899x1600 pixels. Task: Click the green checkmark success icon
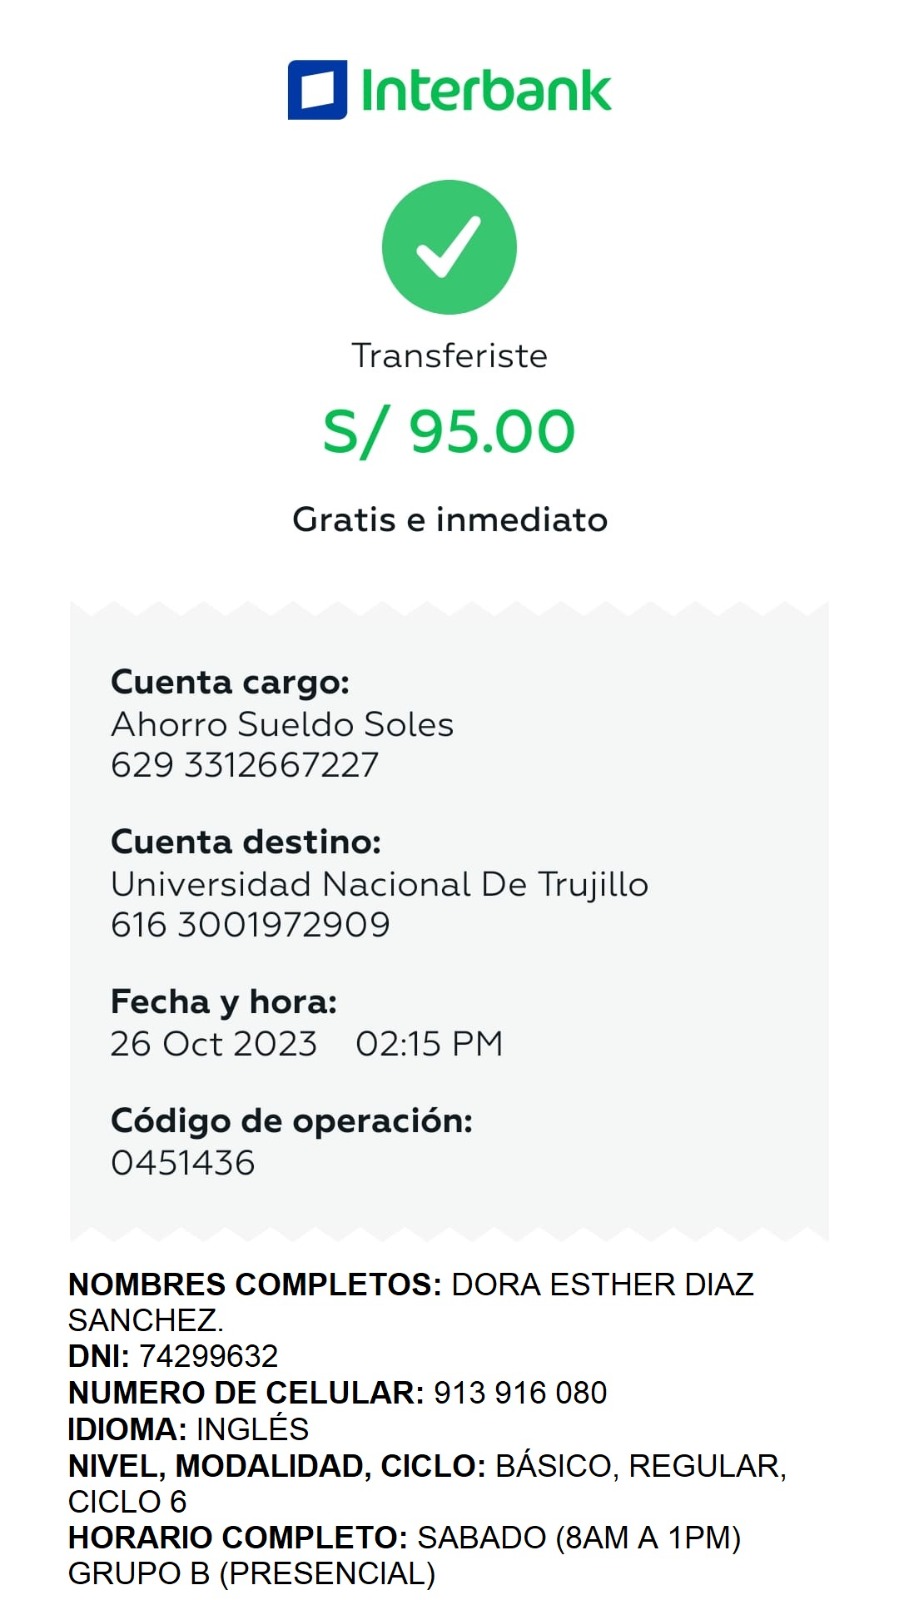click(449, 247)
